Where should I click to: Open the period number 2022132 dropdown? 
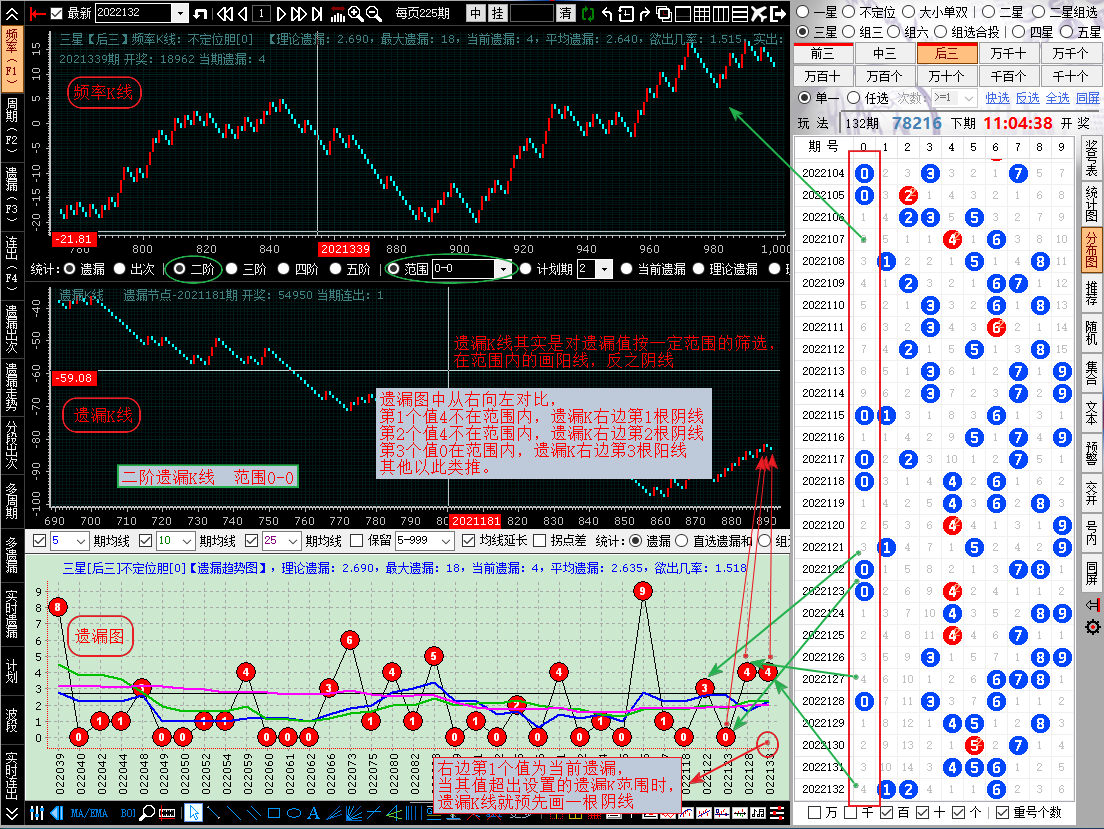click(x=180, y=13)
